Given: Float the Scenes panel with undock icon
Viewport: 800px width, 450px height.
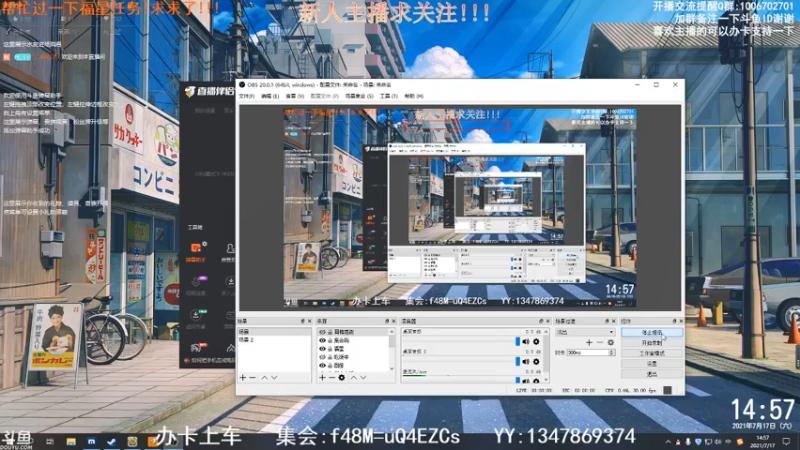Looking at the screenshot, I should point(303,321).
